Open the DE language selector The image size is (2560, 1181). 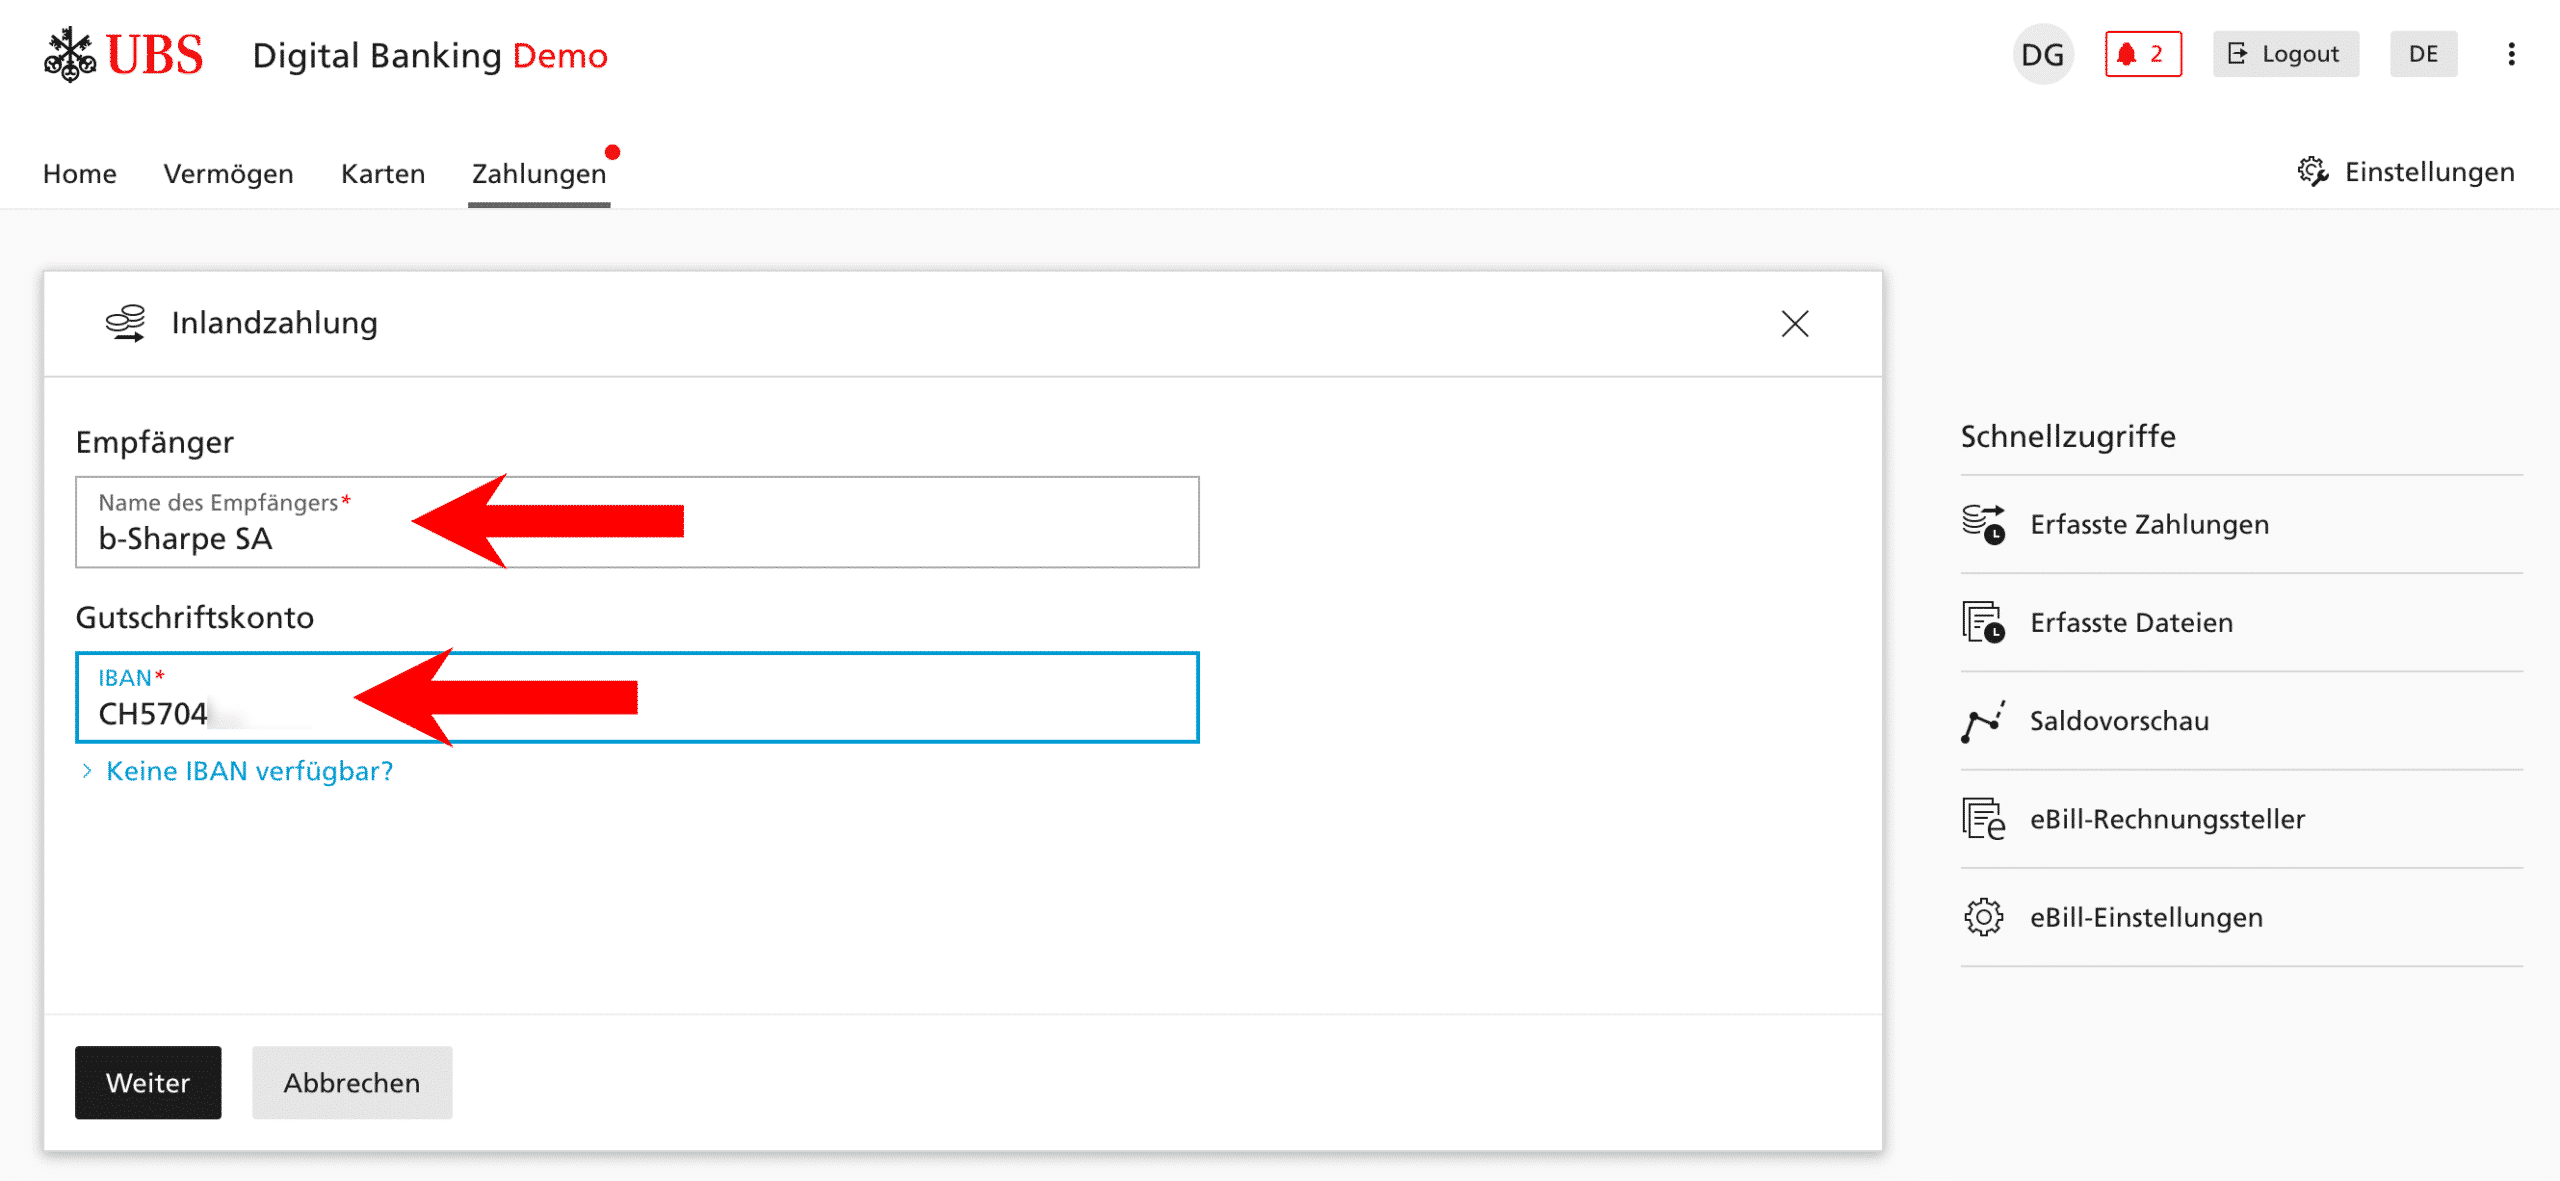pyautogui.click(x=2423, y=54)
